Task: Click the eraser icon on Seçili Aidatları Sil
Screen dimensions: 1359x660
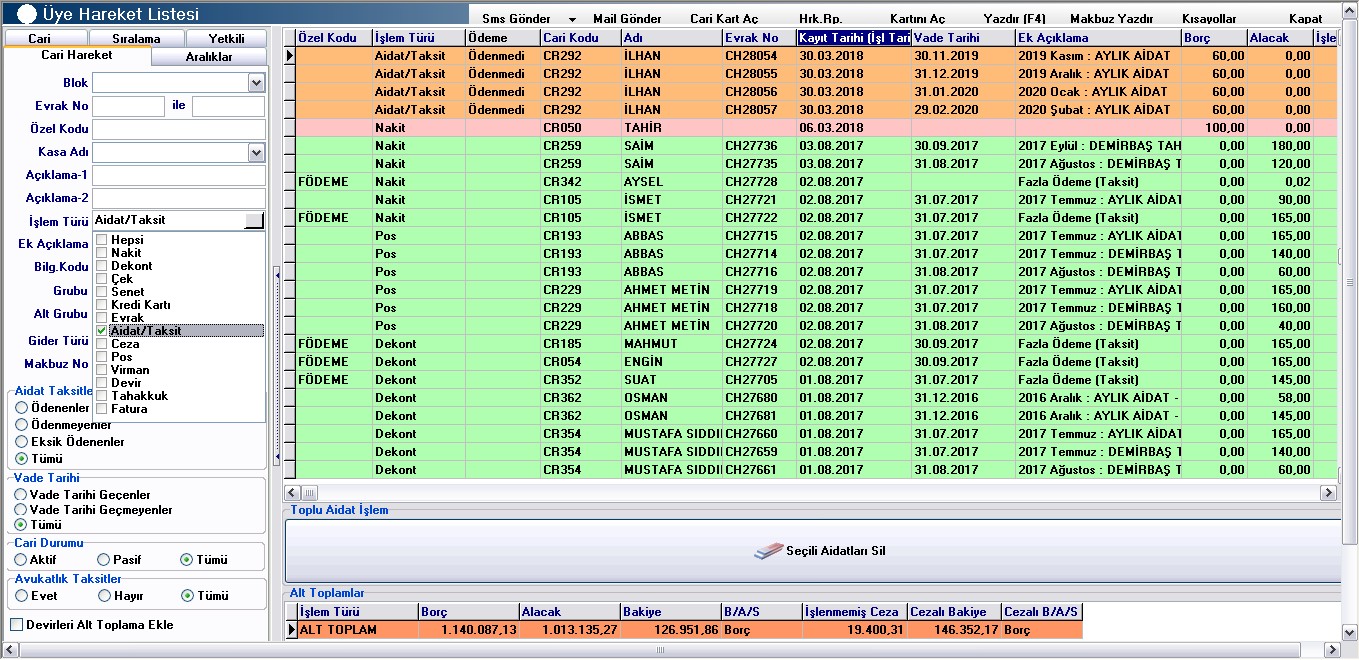Action: 767,551
